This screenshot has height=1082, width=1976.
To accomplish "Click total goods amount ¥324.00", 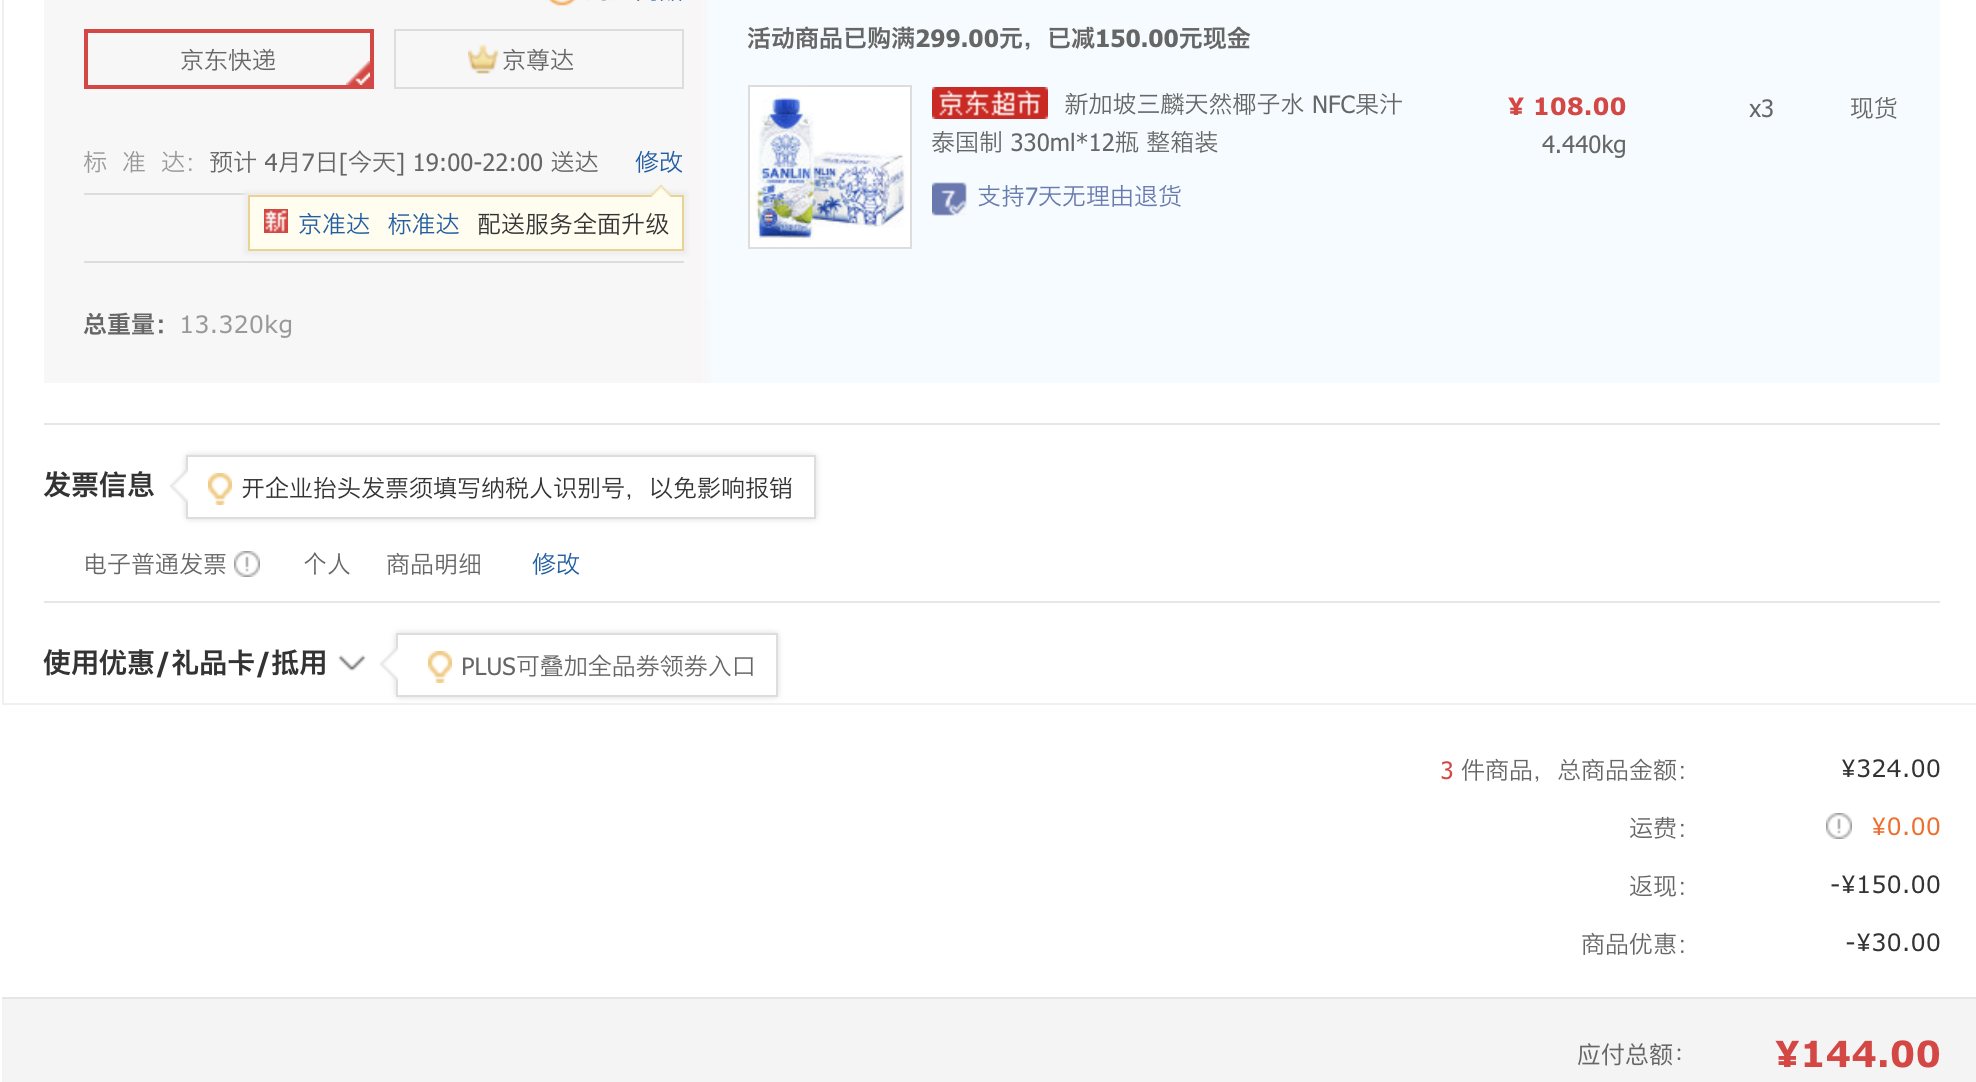I will 1890,769.
